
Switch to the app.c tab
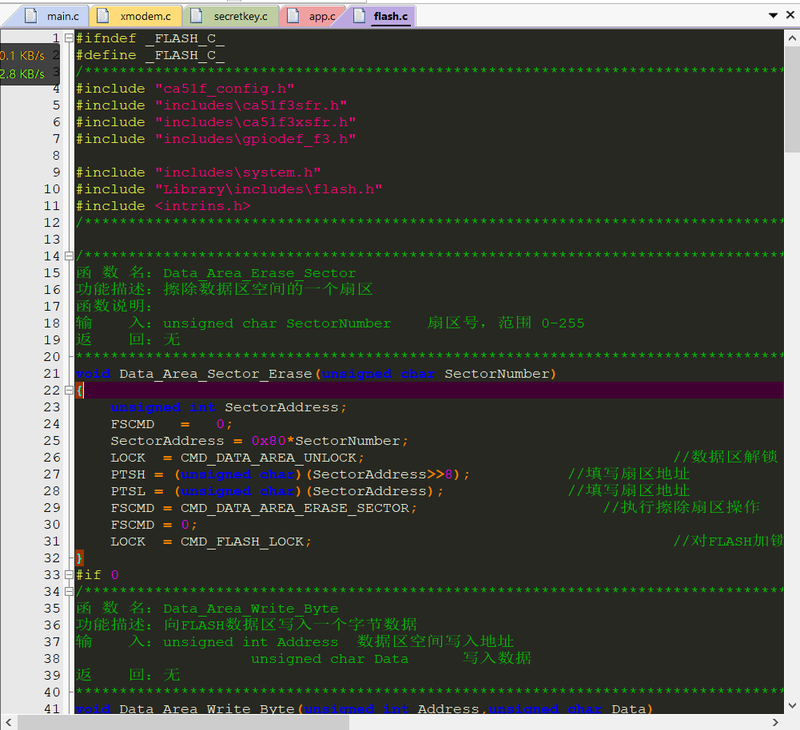tap(312, 16)
